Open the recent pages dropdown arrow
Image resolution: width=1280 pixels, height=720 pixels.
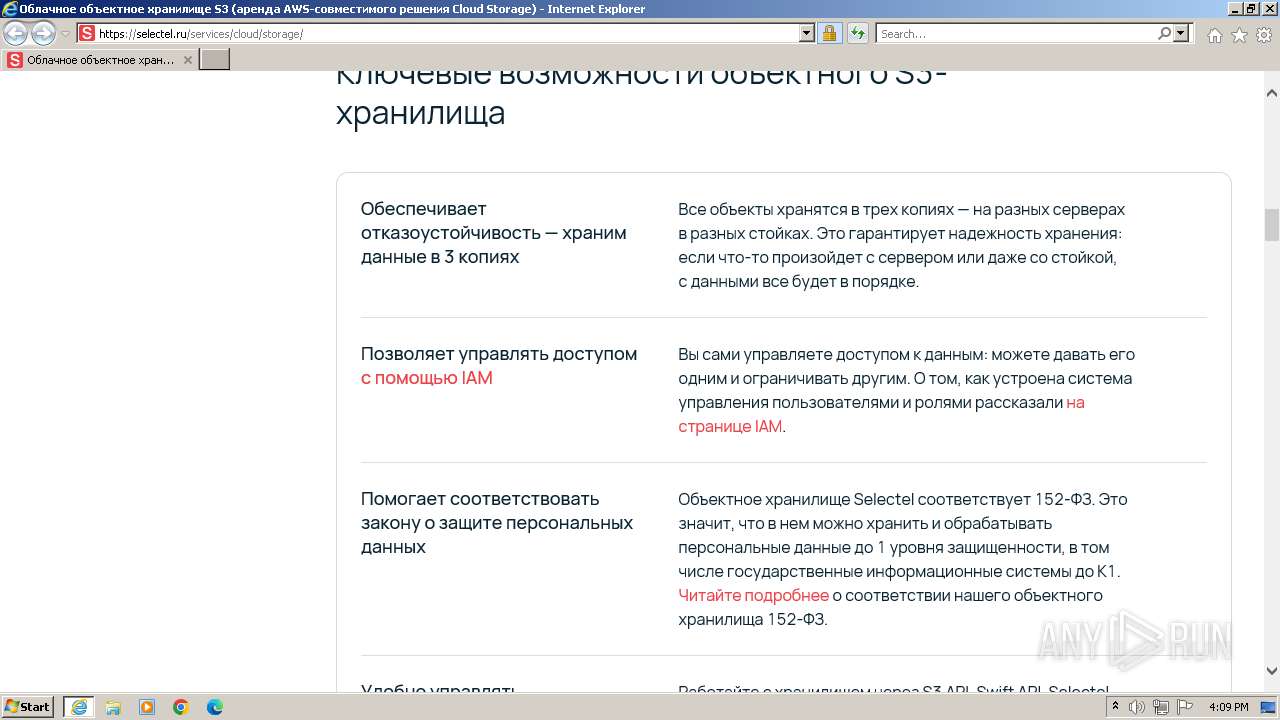pyautogui.click(x=66, y=34)
